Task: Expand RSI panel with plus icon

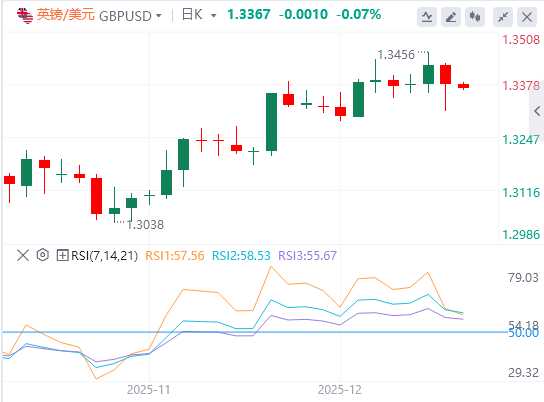Action: click(x=62, y=256)
